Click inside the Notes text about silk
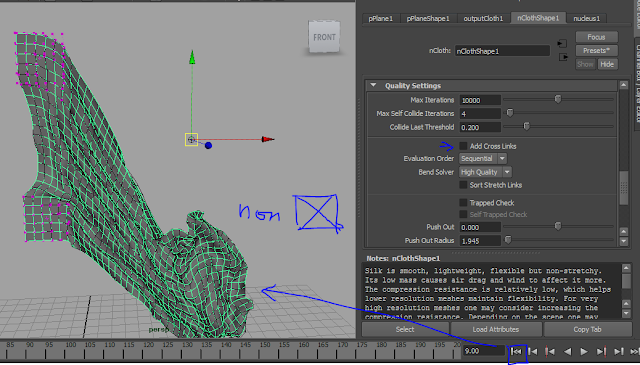The image size is (640, 365). [x=492, y=292]
